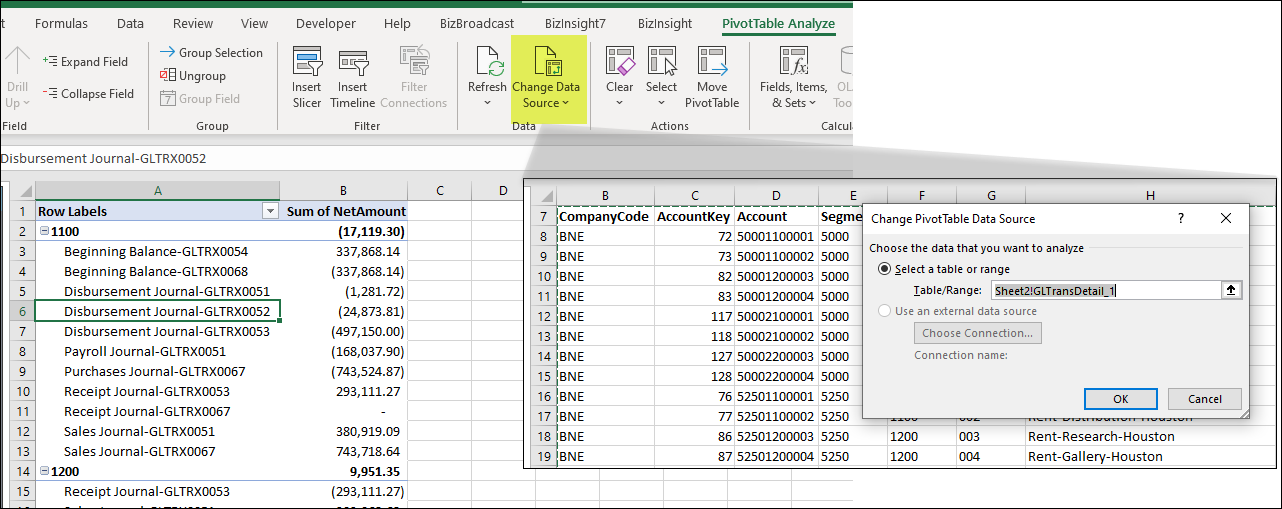Click cell Beginning Balance-GLTRX0068

(158, 271)
